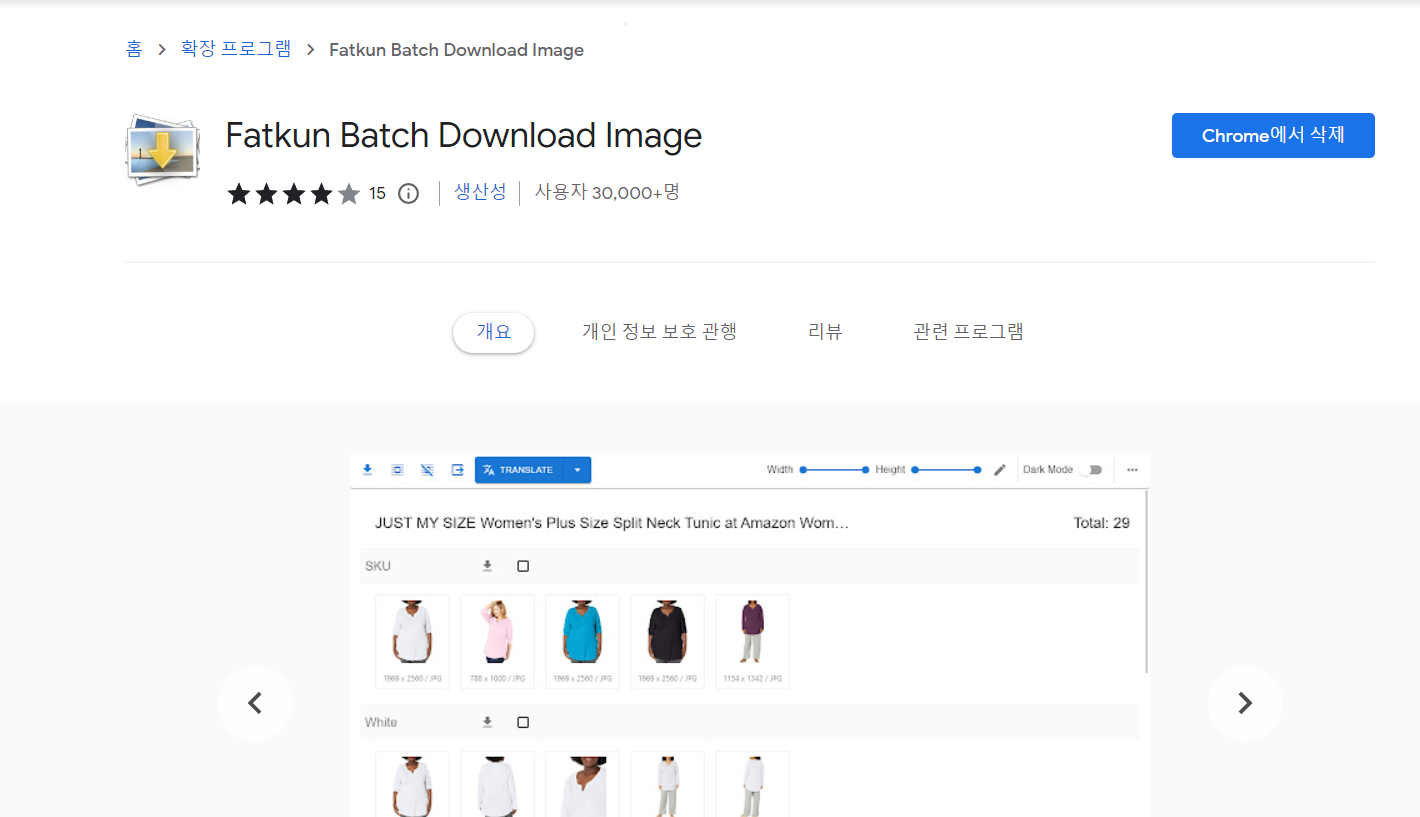Click the select-all icon in preview toolbar
Screen dimensions: 1420x817
(397, 469)
